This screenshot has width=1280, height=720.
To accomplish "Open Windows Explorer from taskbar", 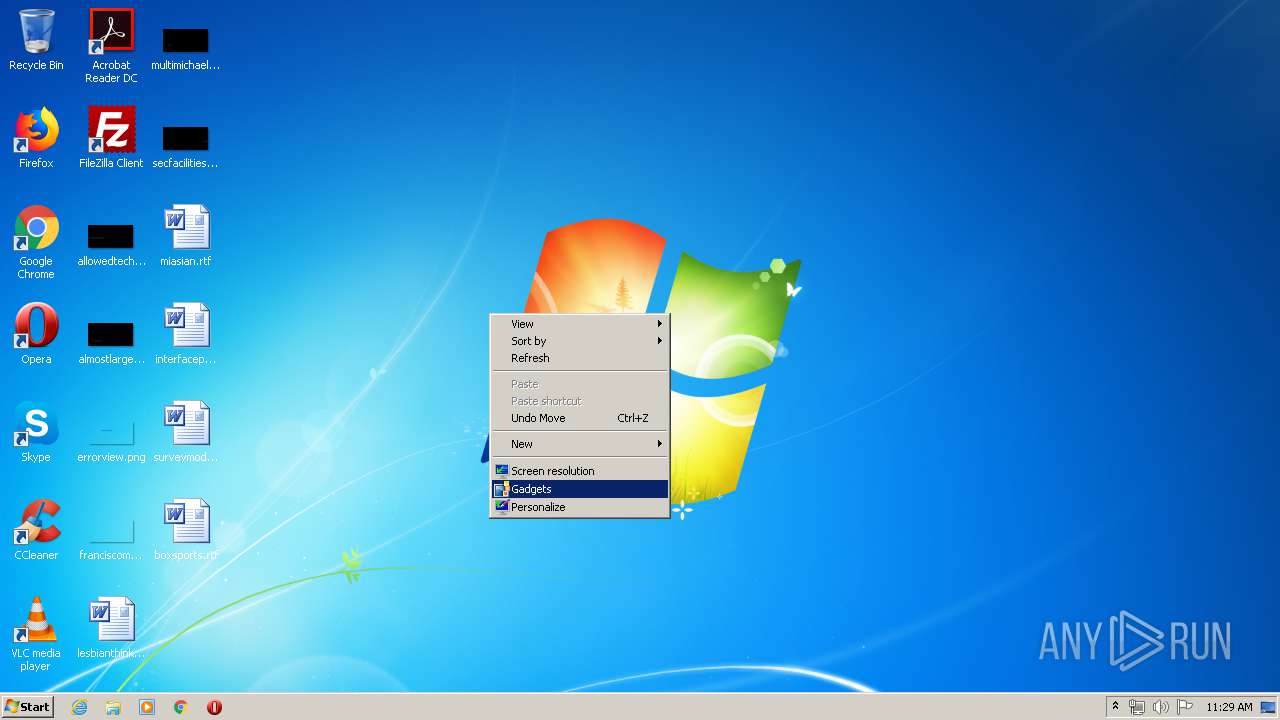I will pos(113,707).
